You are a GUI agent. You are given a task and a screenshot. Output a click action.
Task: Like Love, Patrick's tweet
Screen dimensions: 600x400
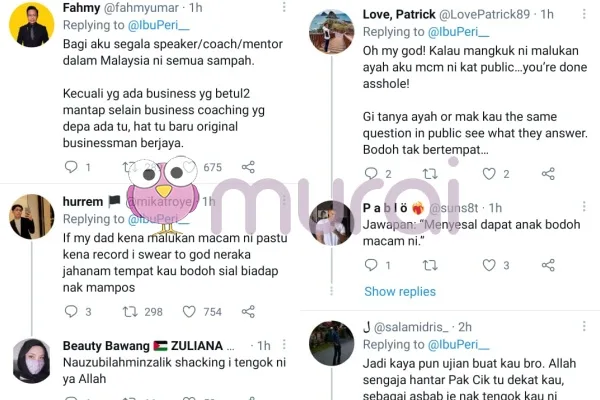tap(489, 173)
